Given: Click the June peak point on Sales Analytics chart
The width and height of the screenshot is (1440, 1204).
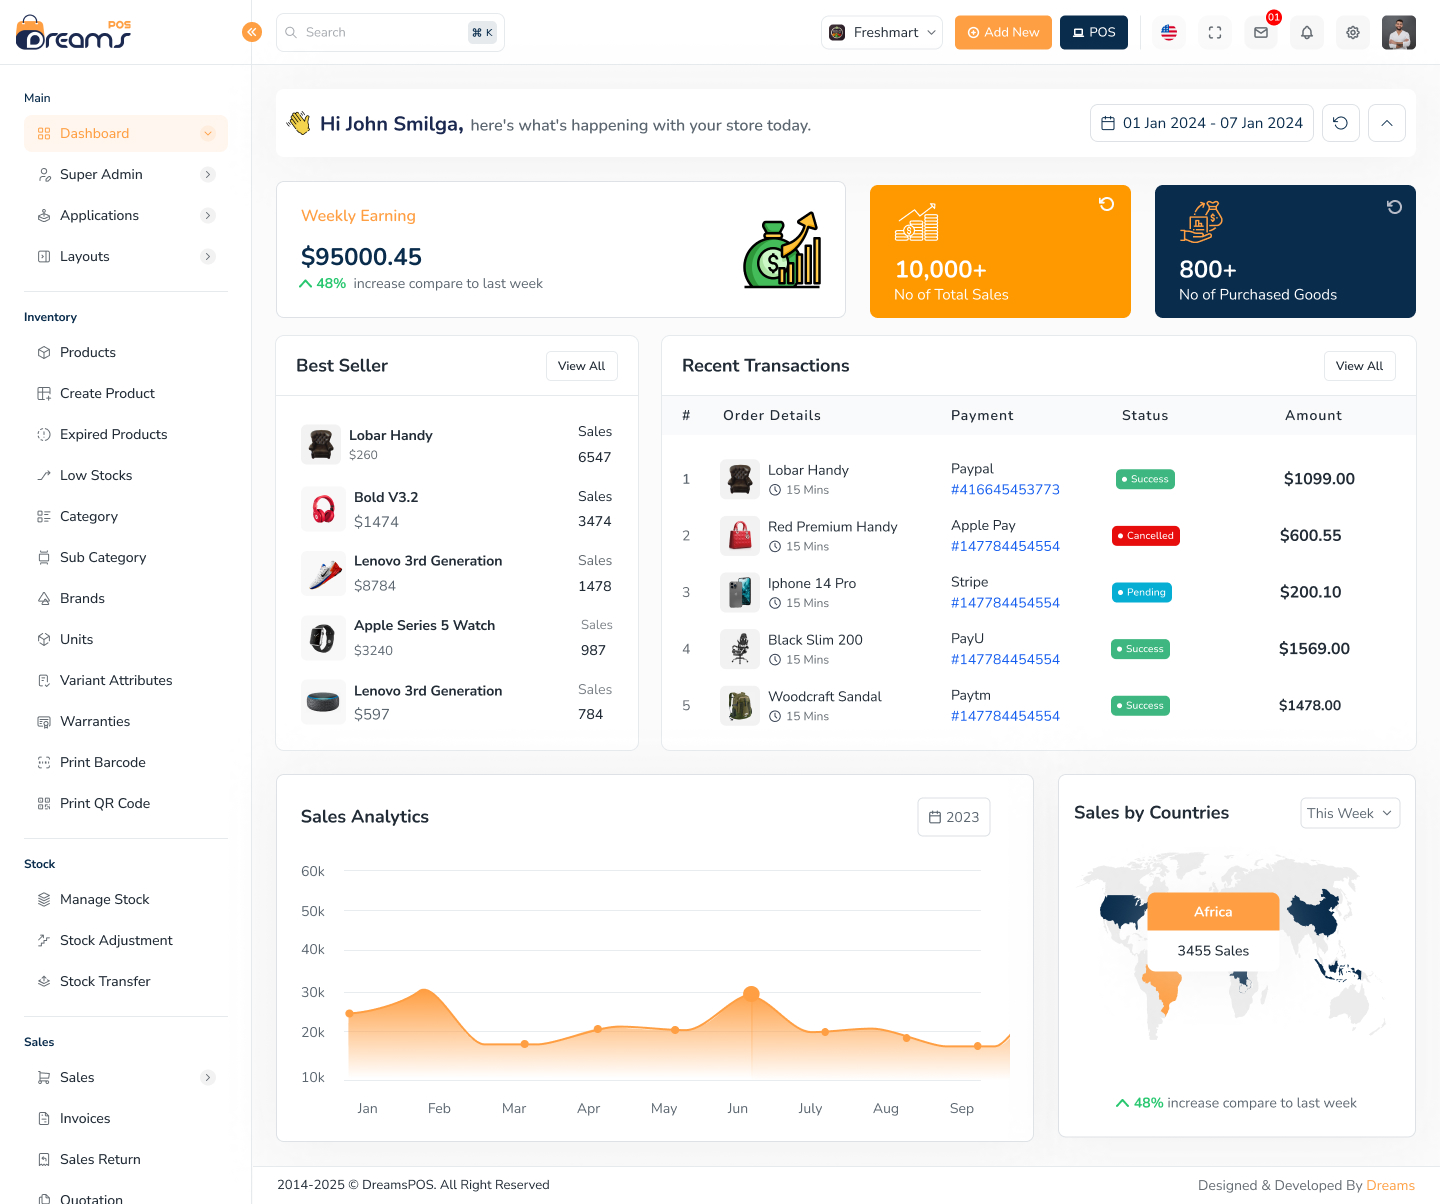Looking at the screenshot, I should [751, 993].
